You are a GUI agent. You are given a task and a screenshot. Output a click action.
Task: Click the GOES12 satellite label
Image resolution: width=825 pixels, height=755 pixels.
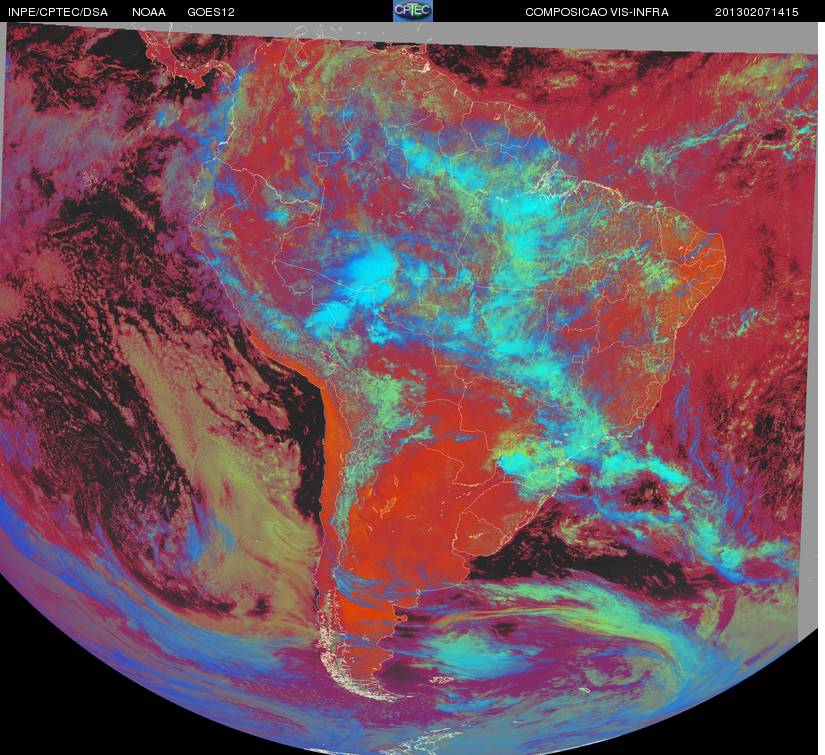click(211, 12)
